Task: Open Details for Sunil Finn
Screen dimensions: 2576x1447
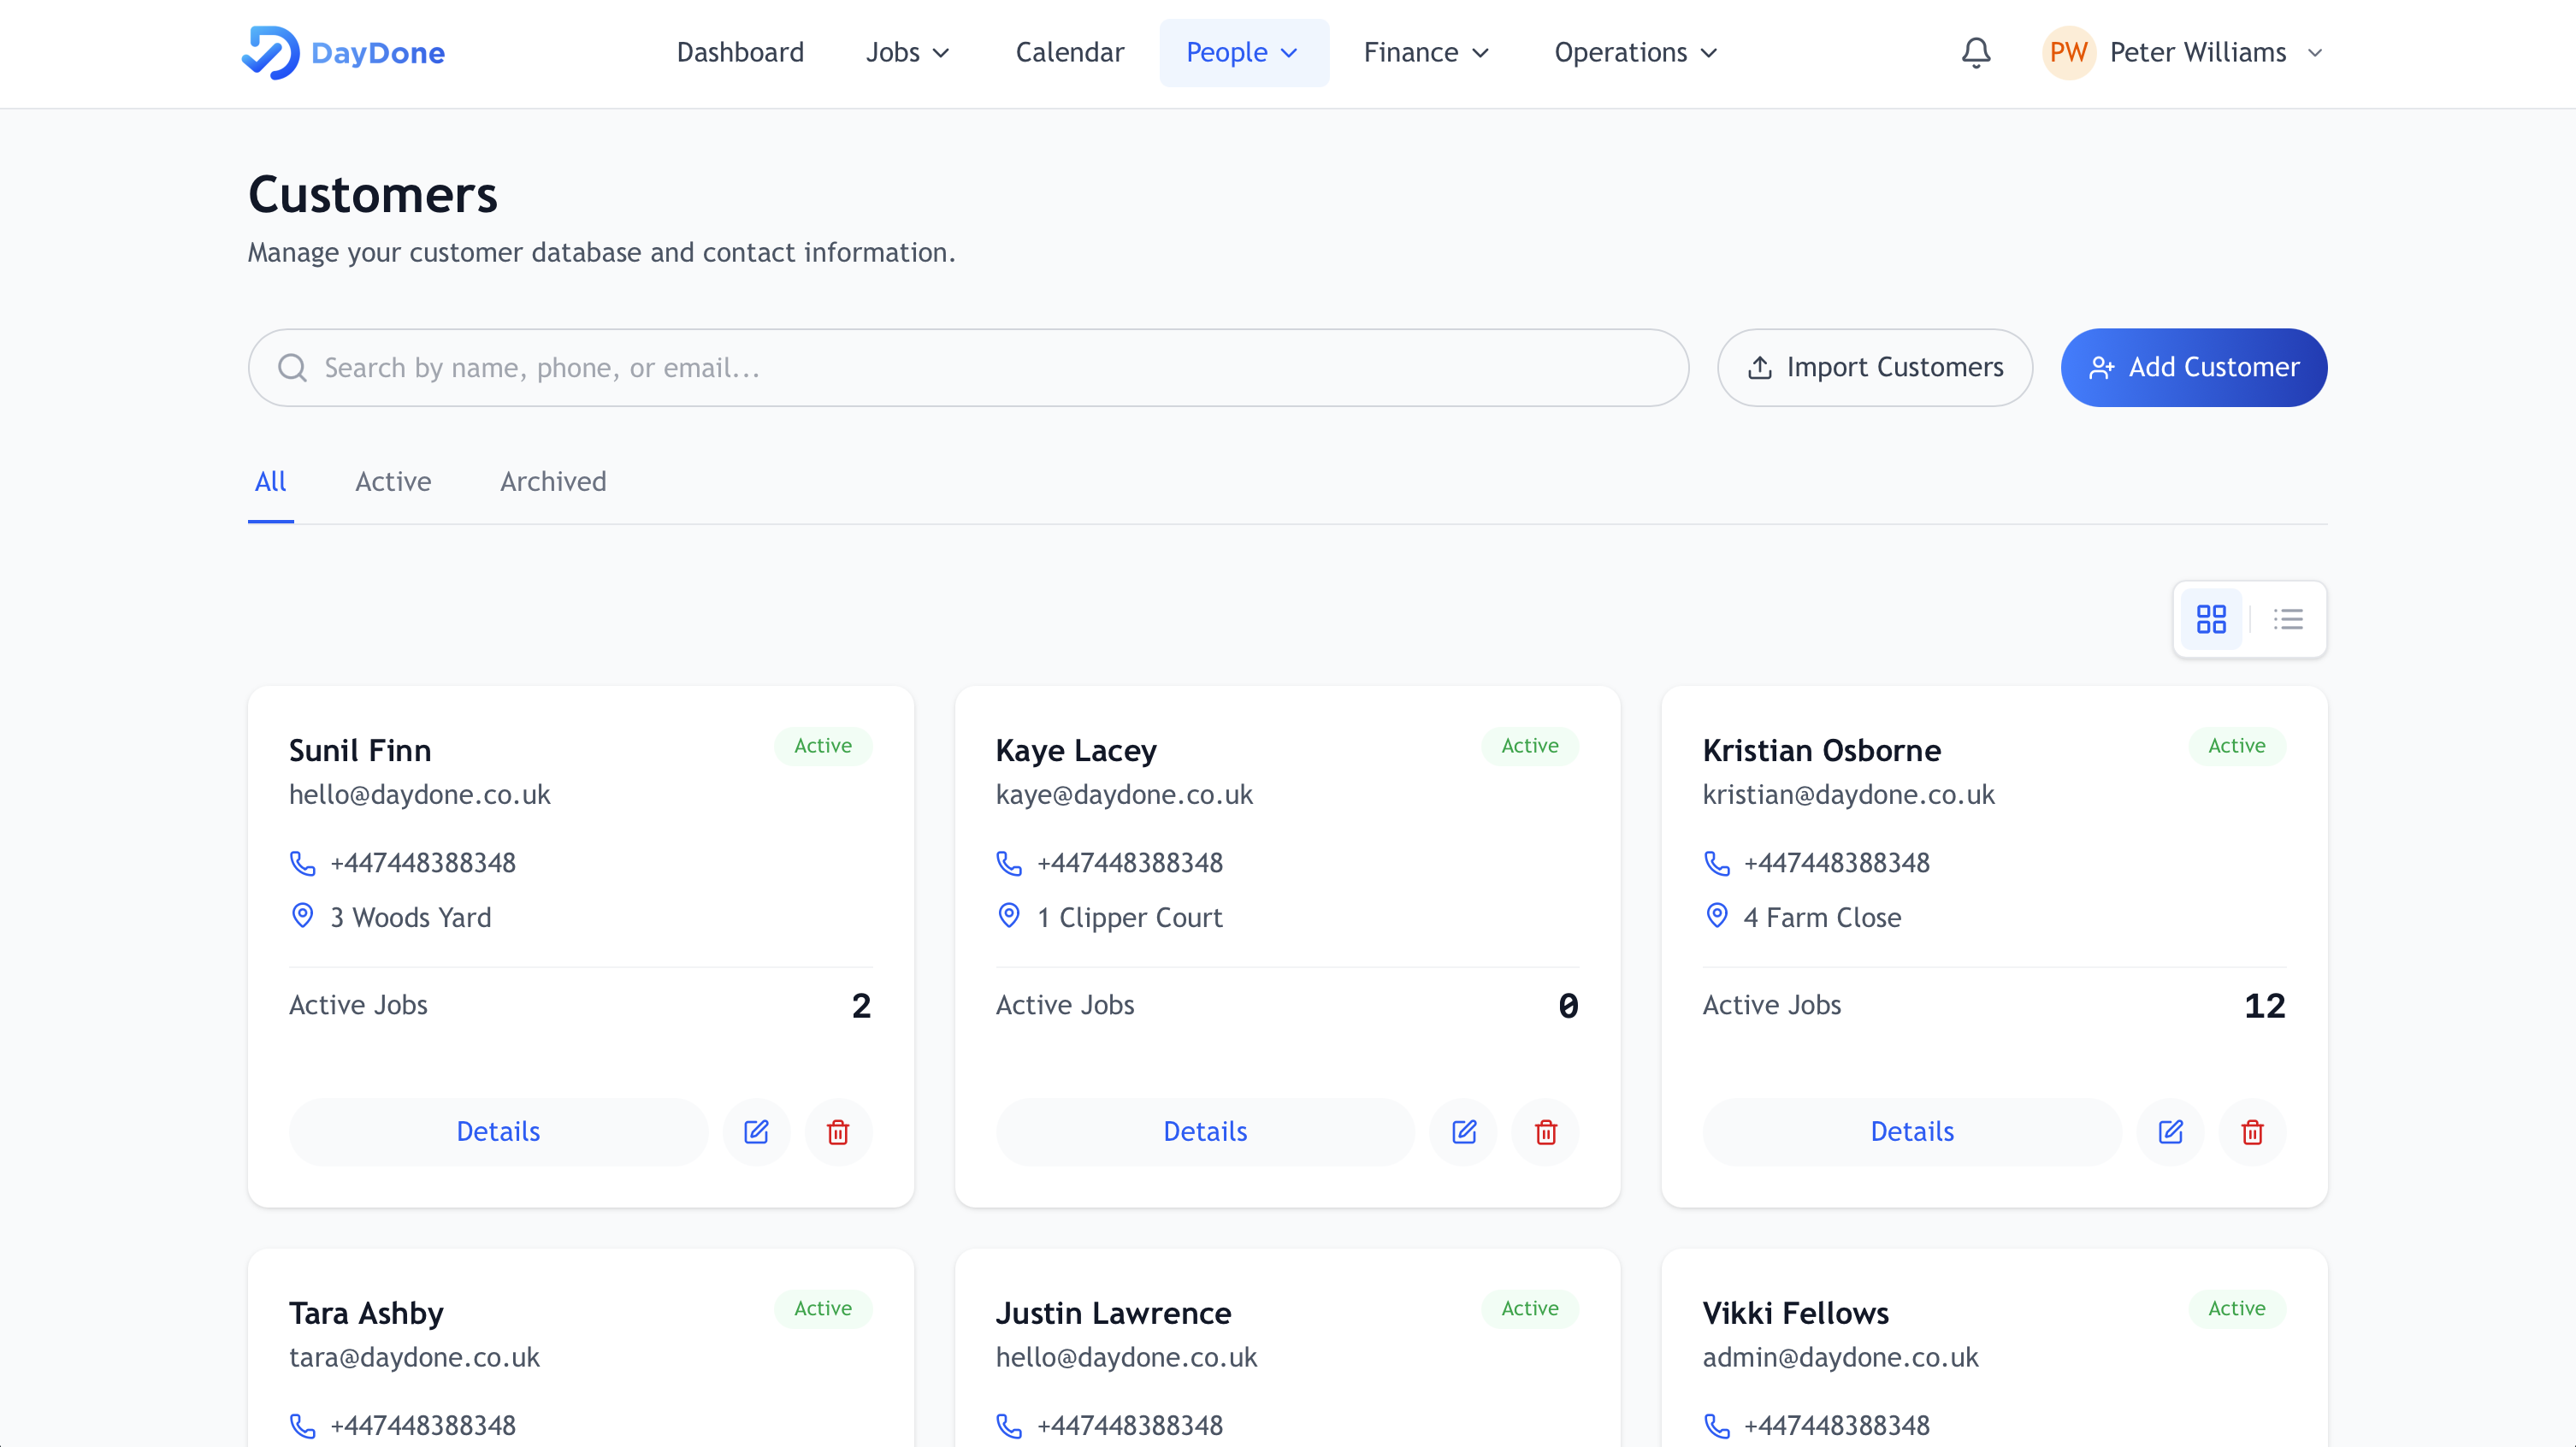Action: pos(498,1132)
